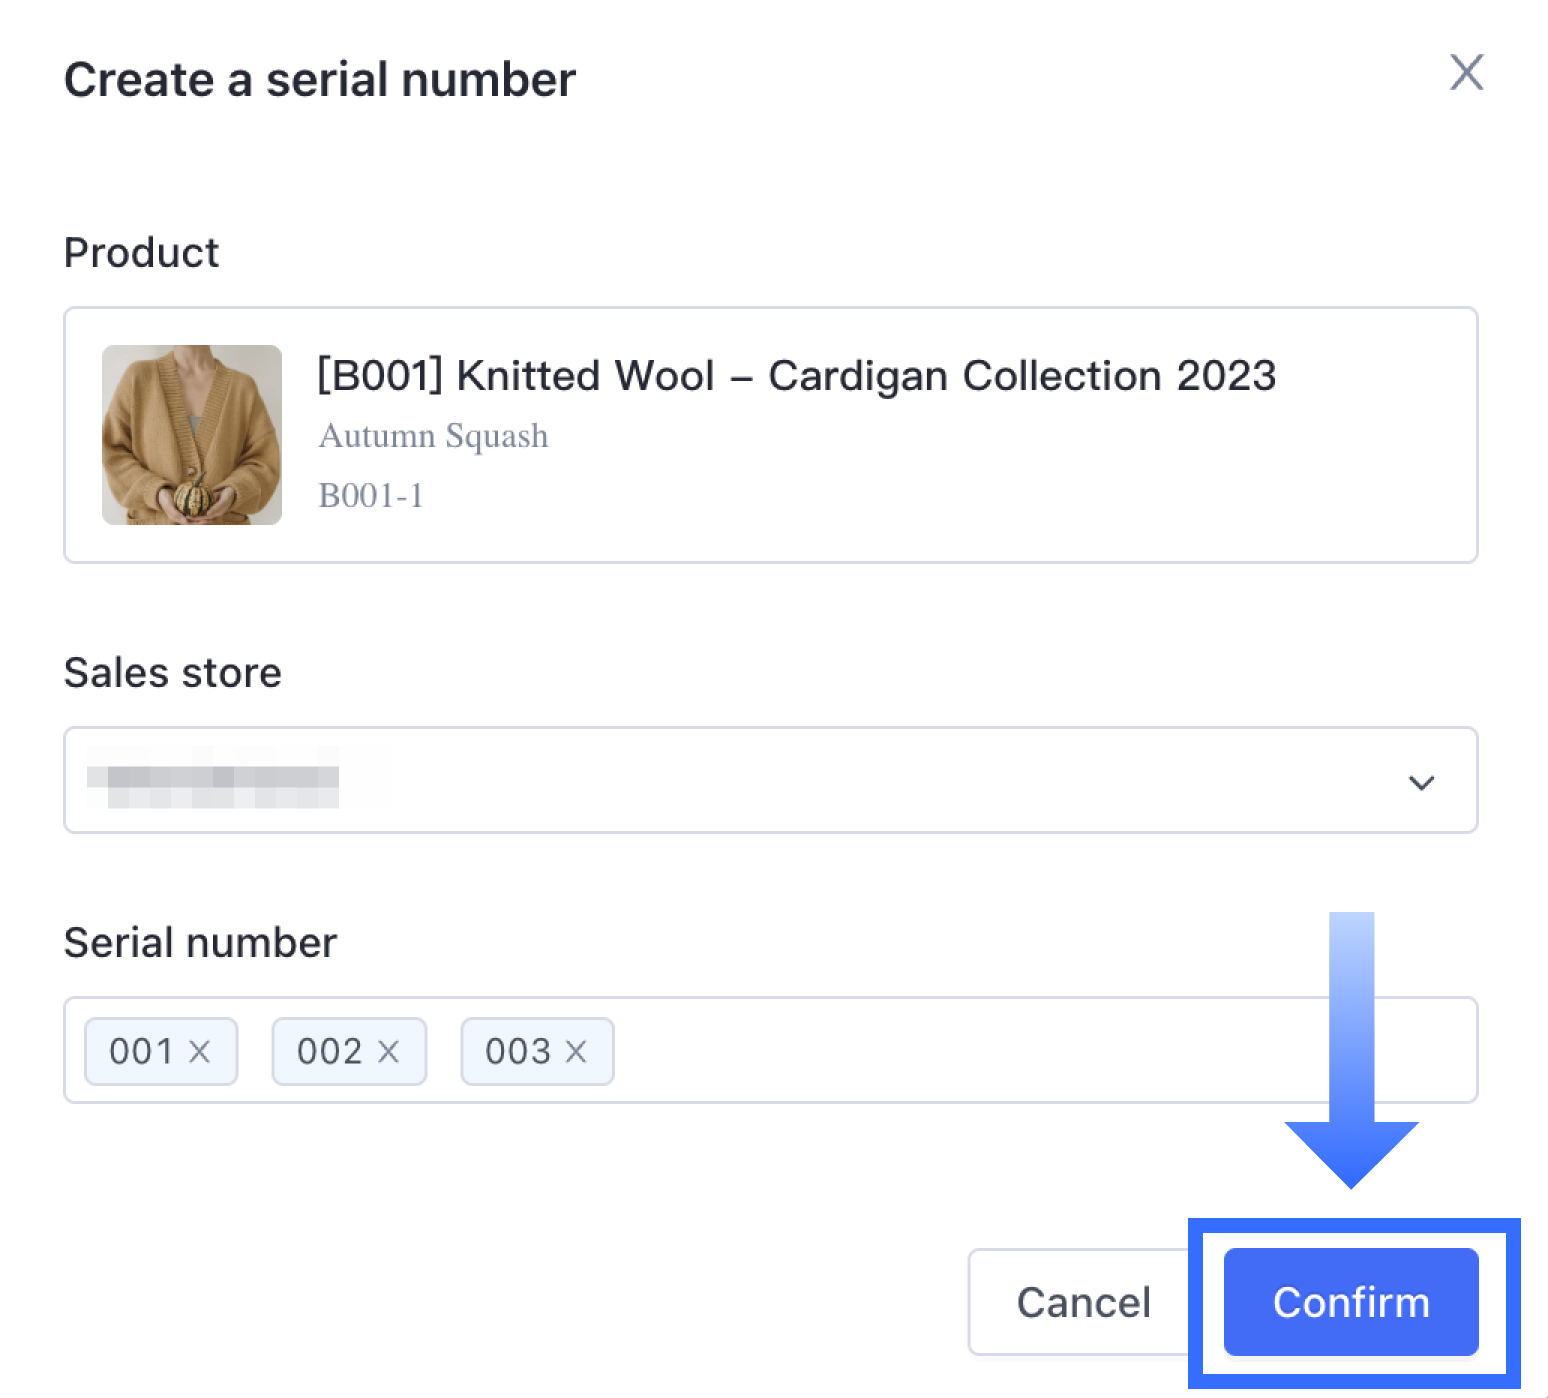
Task: Focus the empty Serial number input area
Action: coord(950,1051)
